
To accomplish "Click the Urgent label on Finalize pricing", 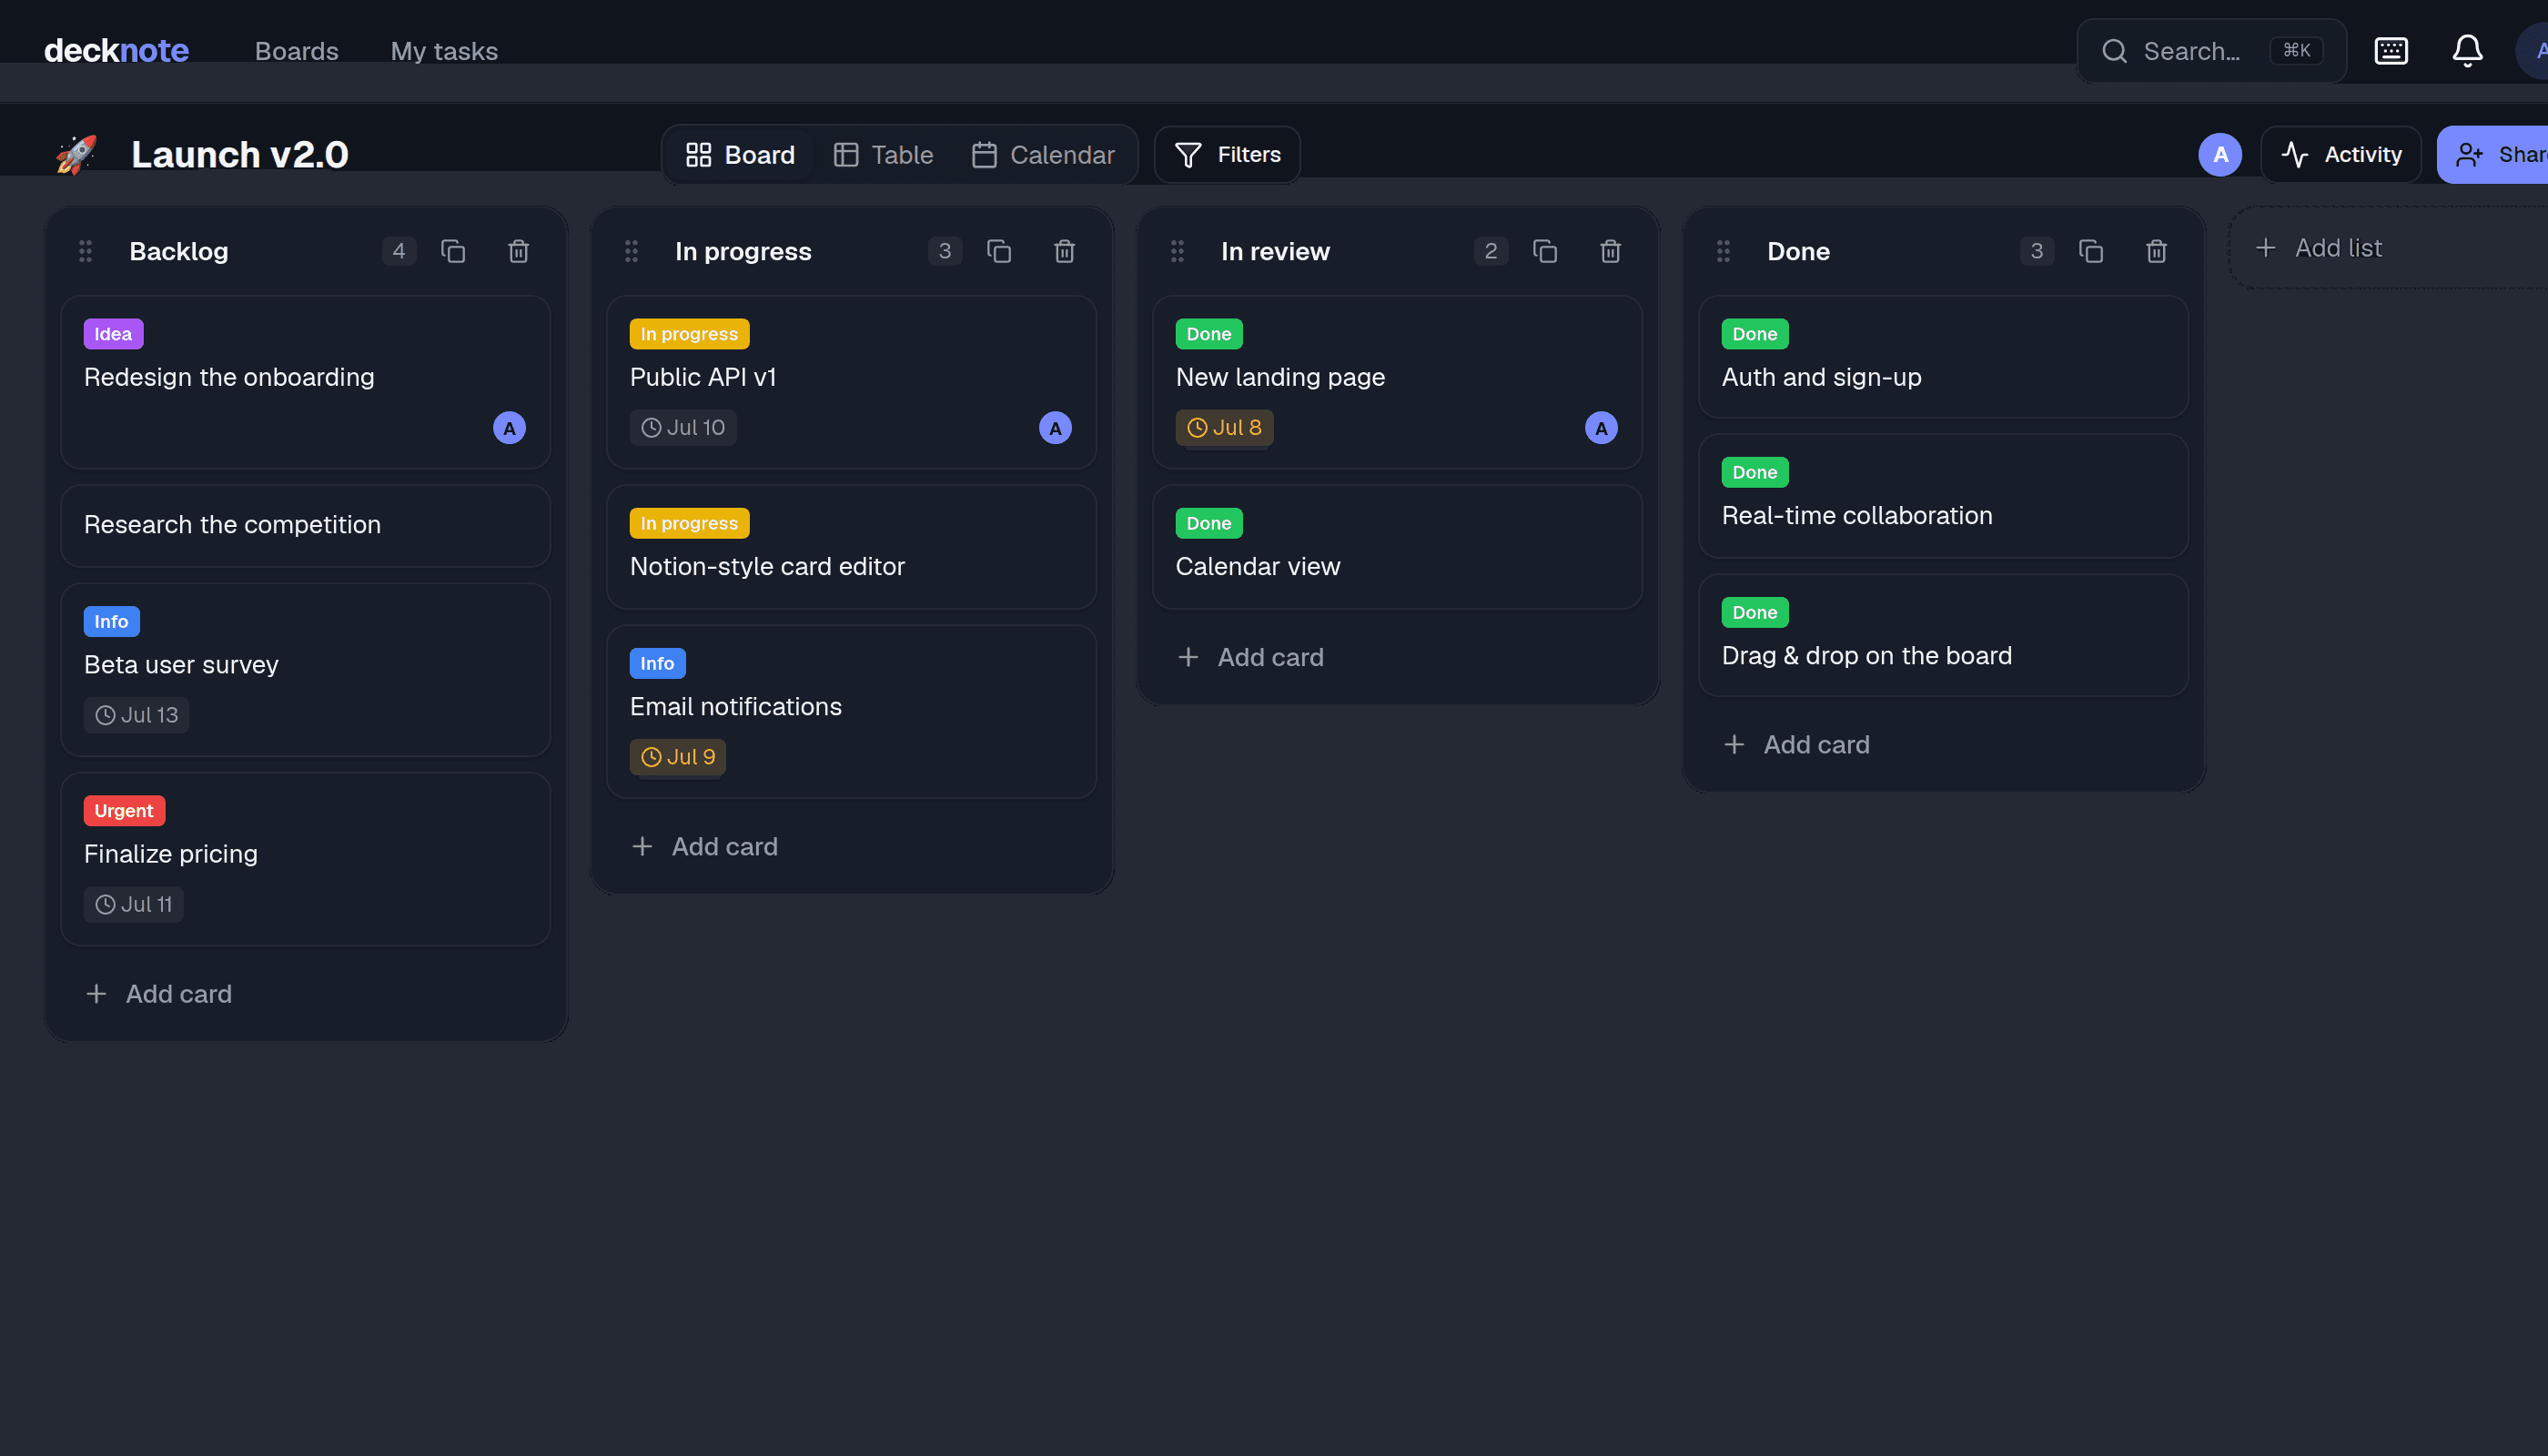I will (124, 811).
